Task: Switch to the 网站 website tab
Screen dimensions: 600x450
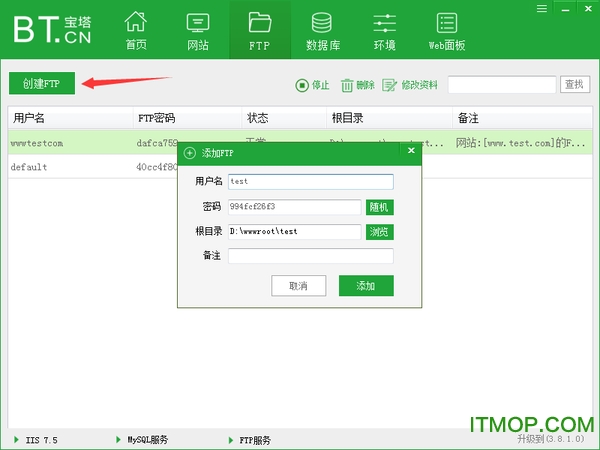Action: click(198, 31)
